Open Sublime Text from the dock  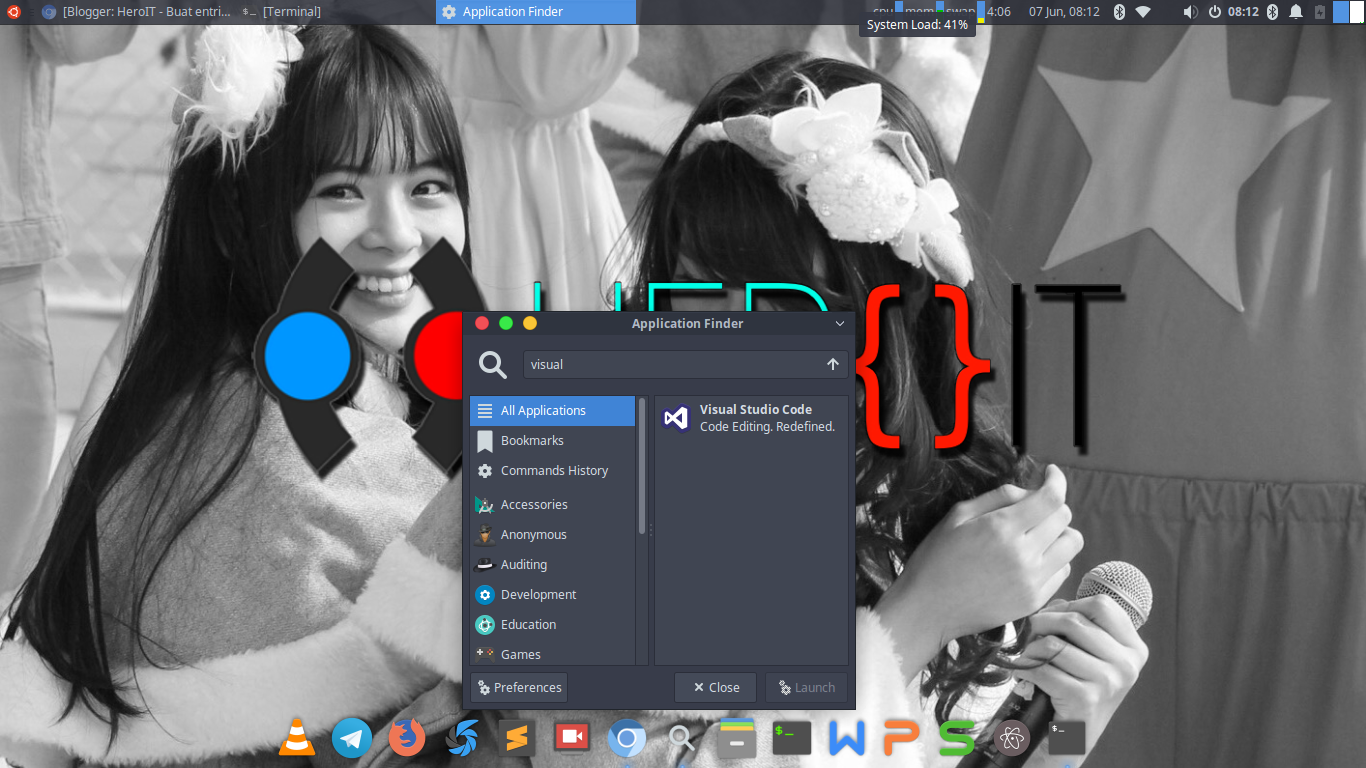517,738
